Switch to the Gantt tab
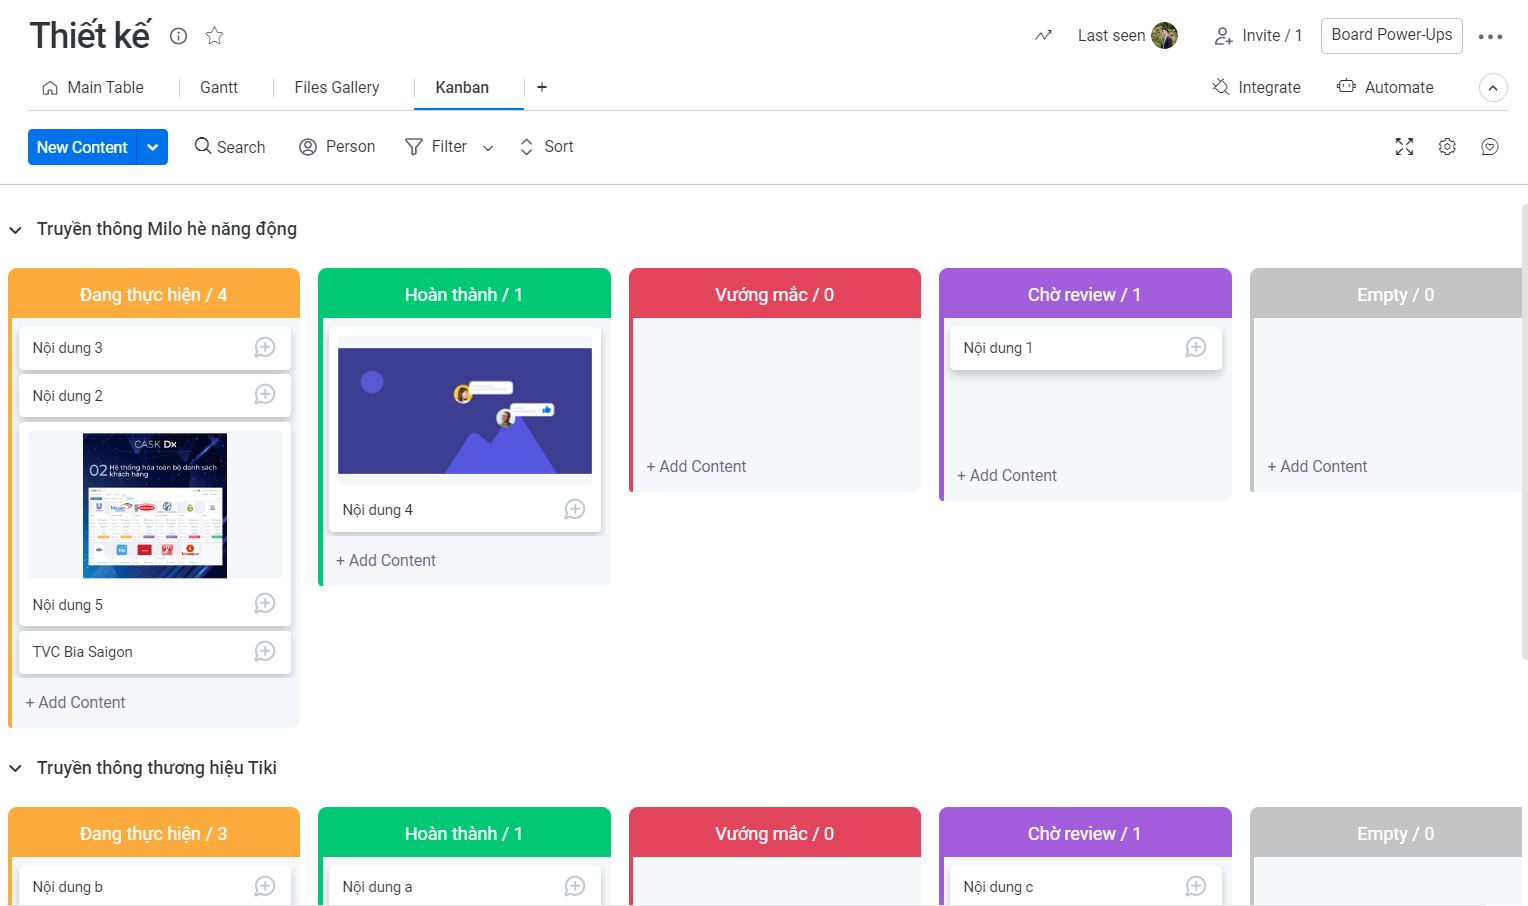 point(218,87)
